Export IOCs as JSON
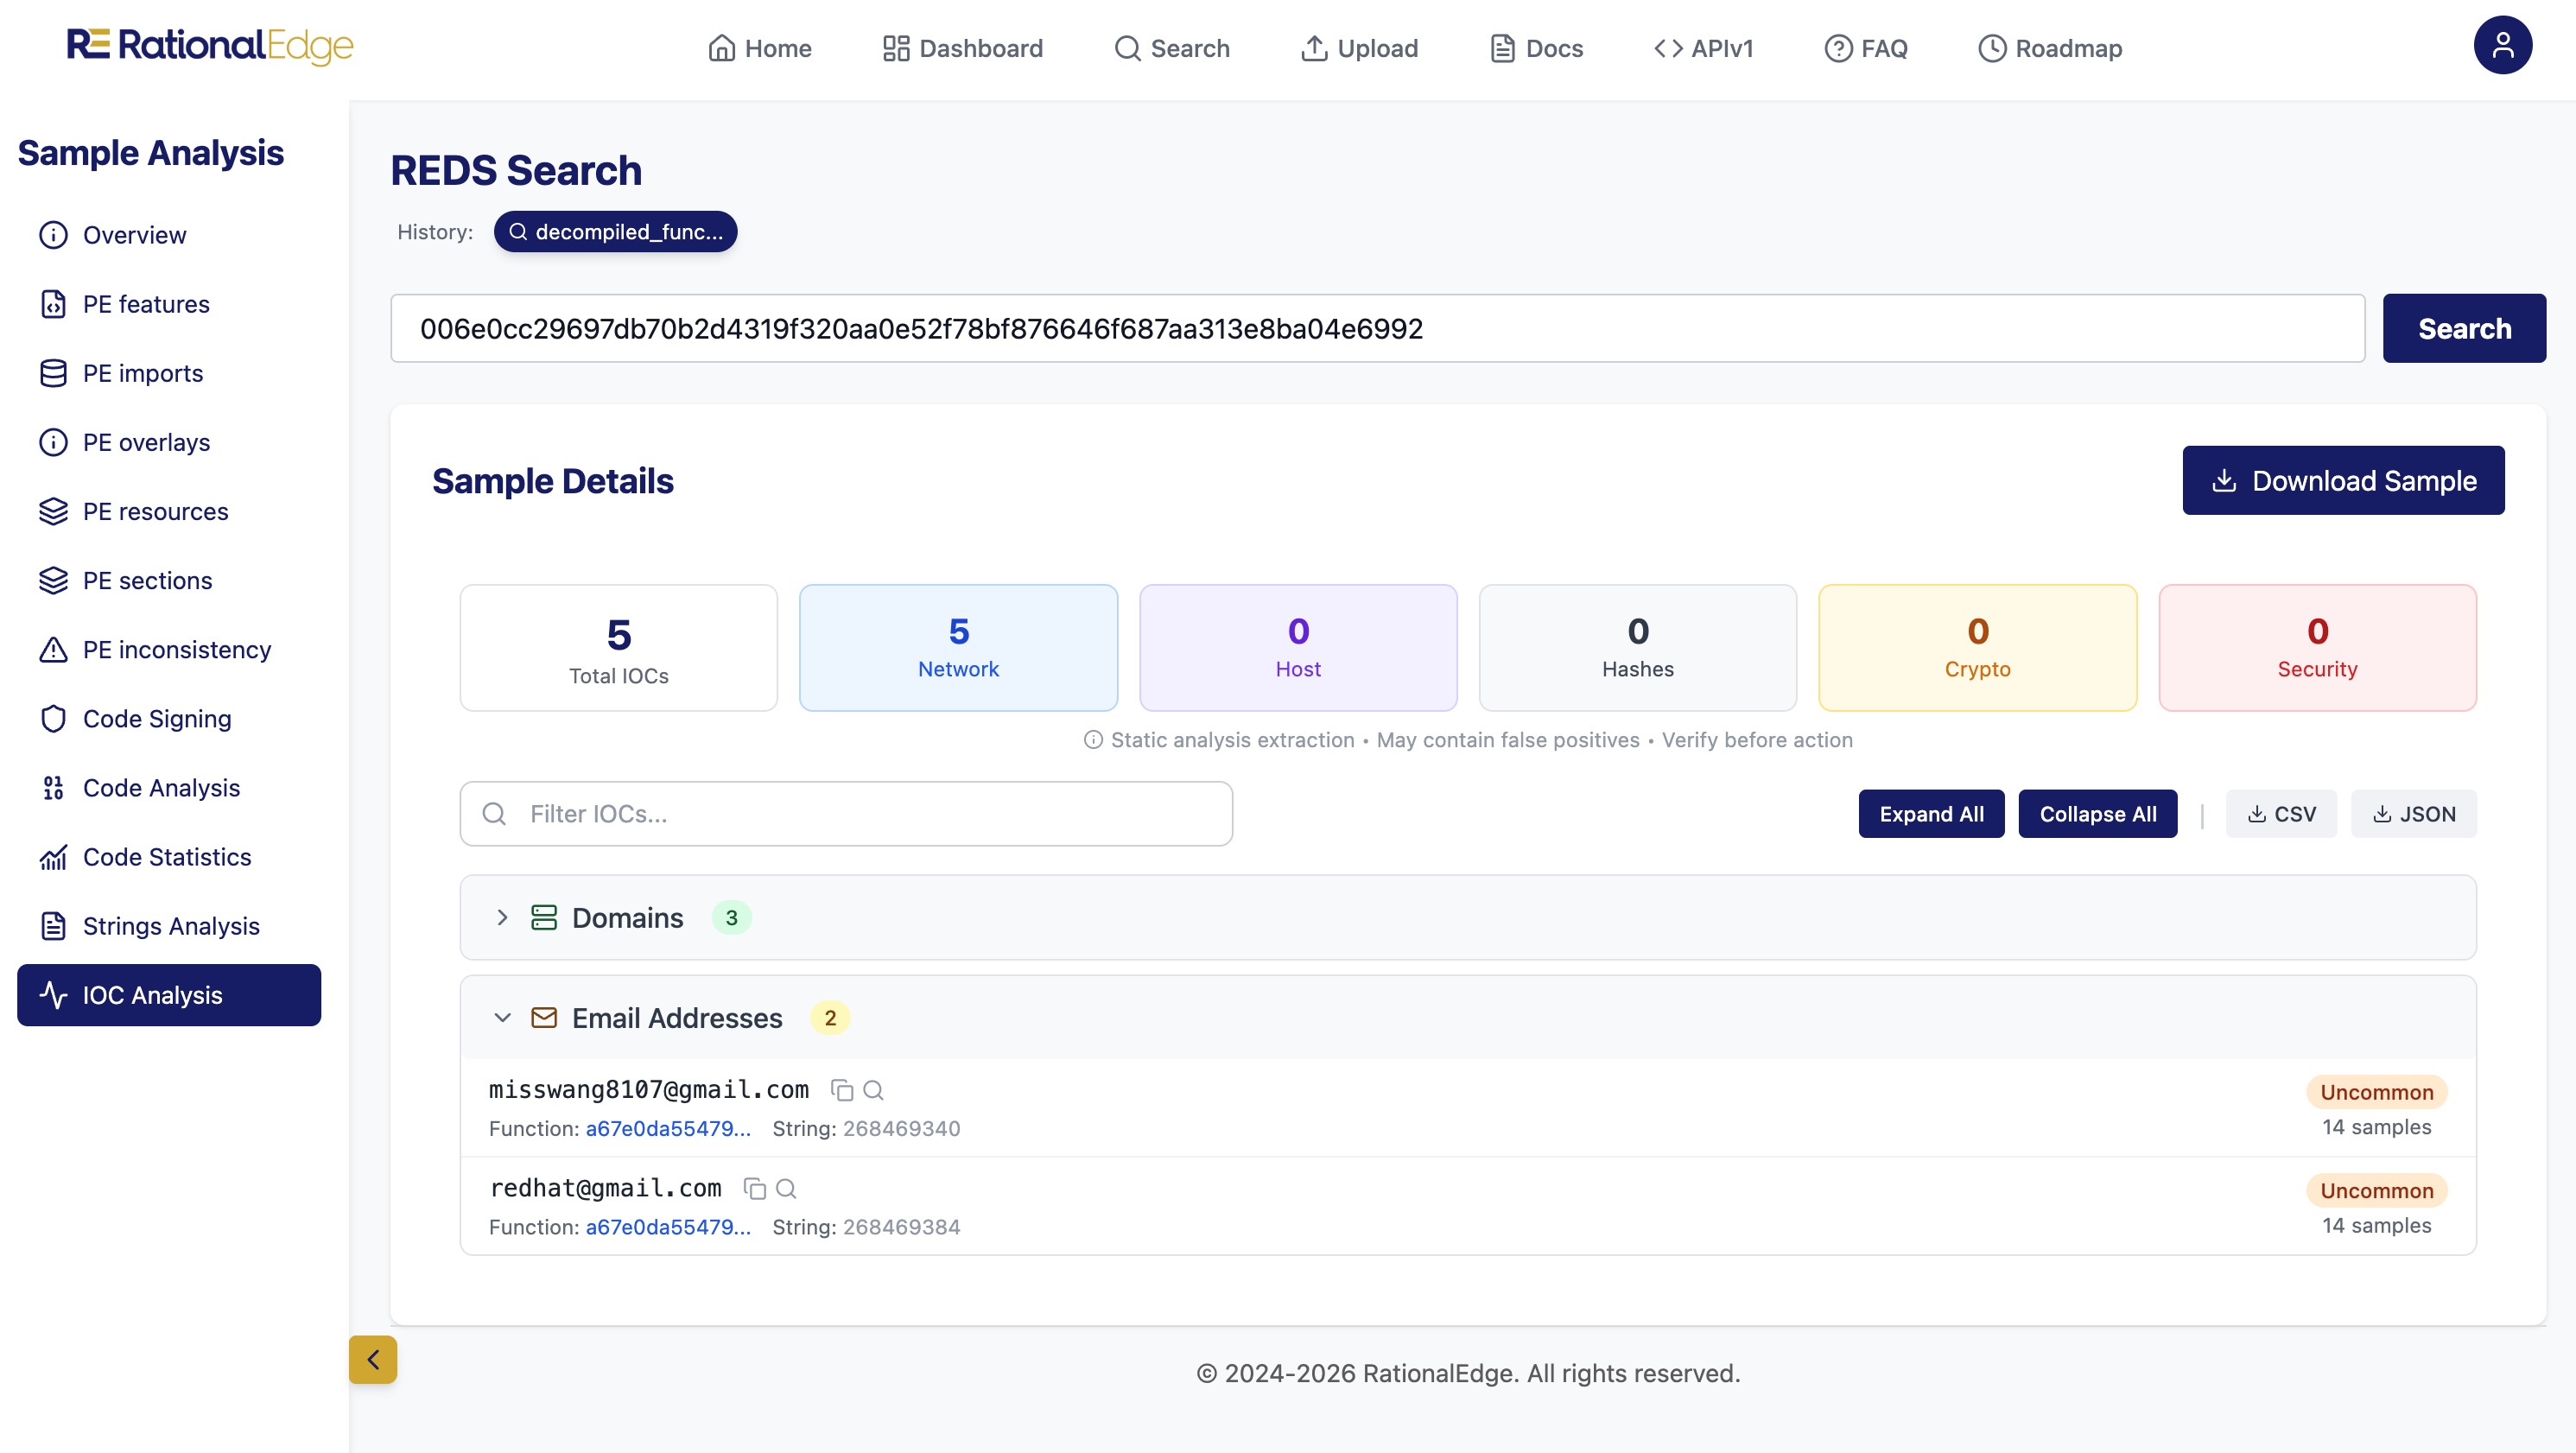The image size is (2576, 1453). 2414,814
